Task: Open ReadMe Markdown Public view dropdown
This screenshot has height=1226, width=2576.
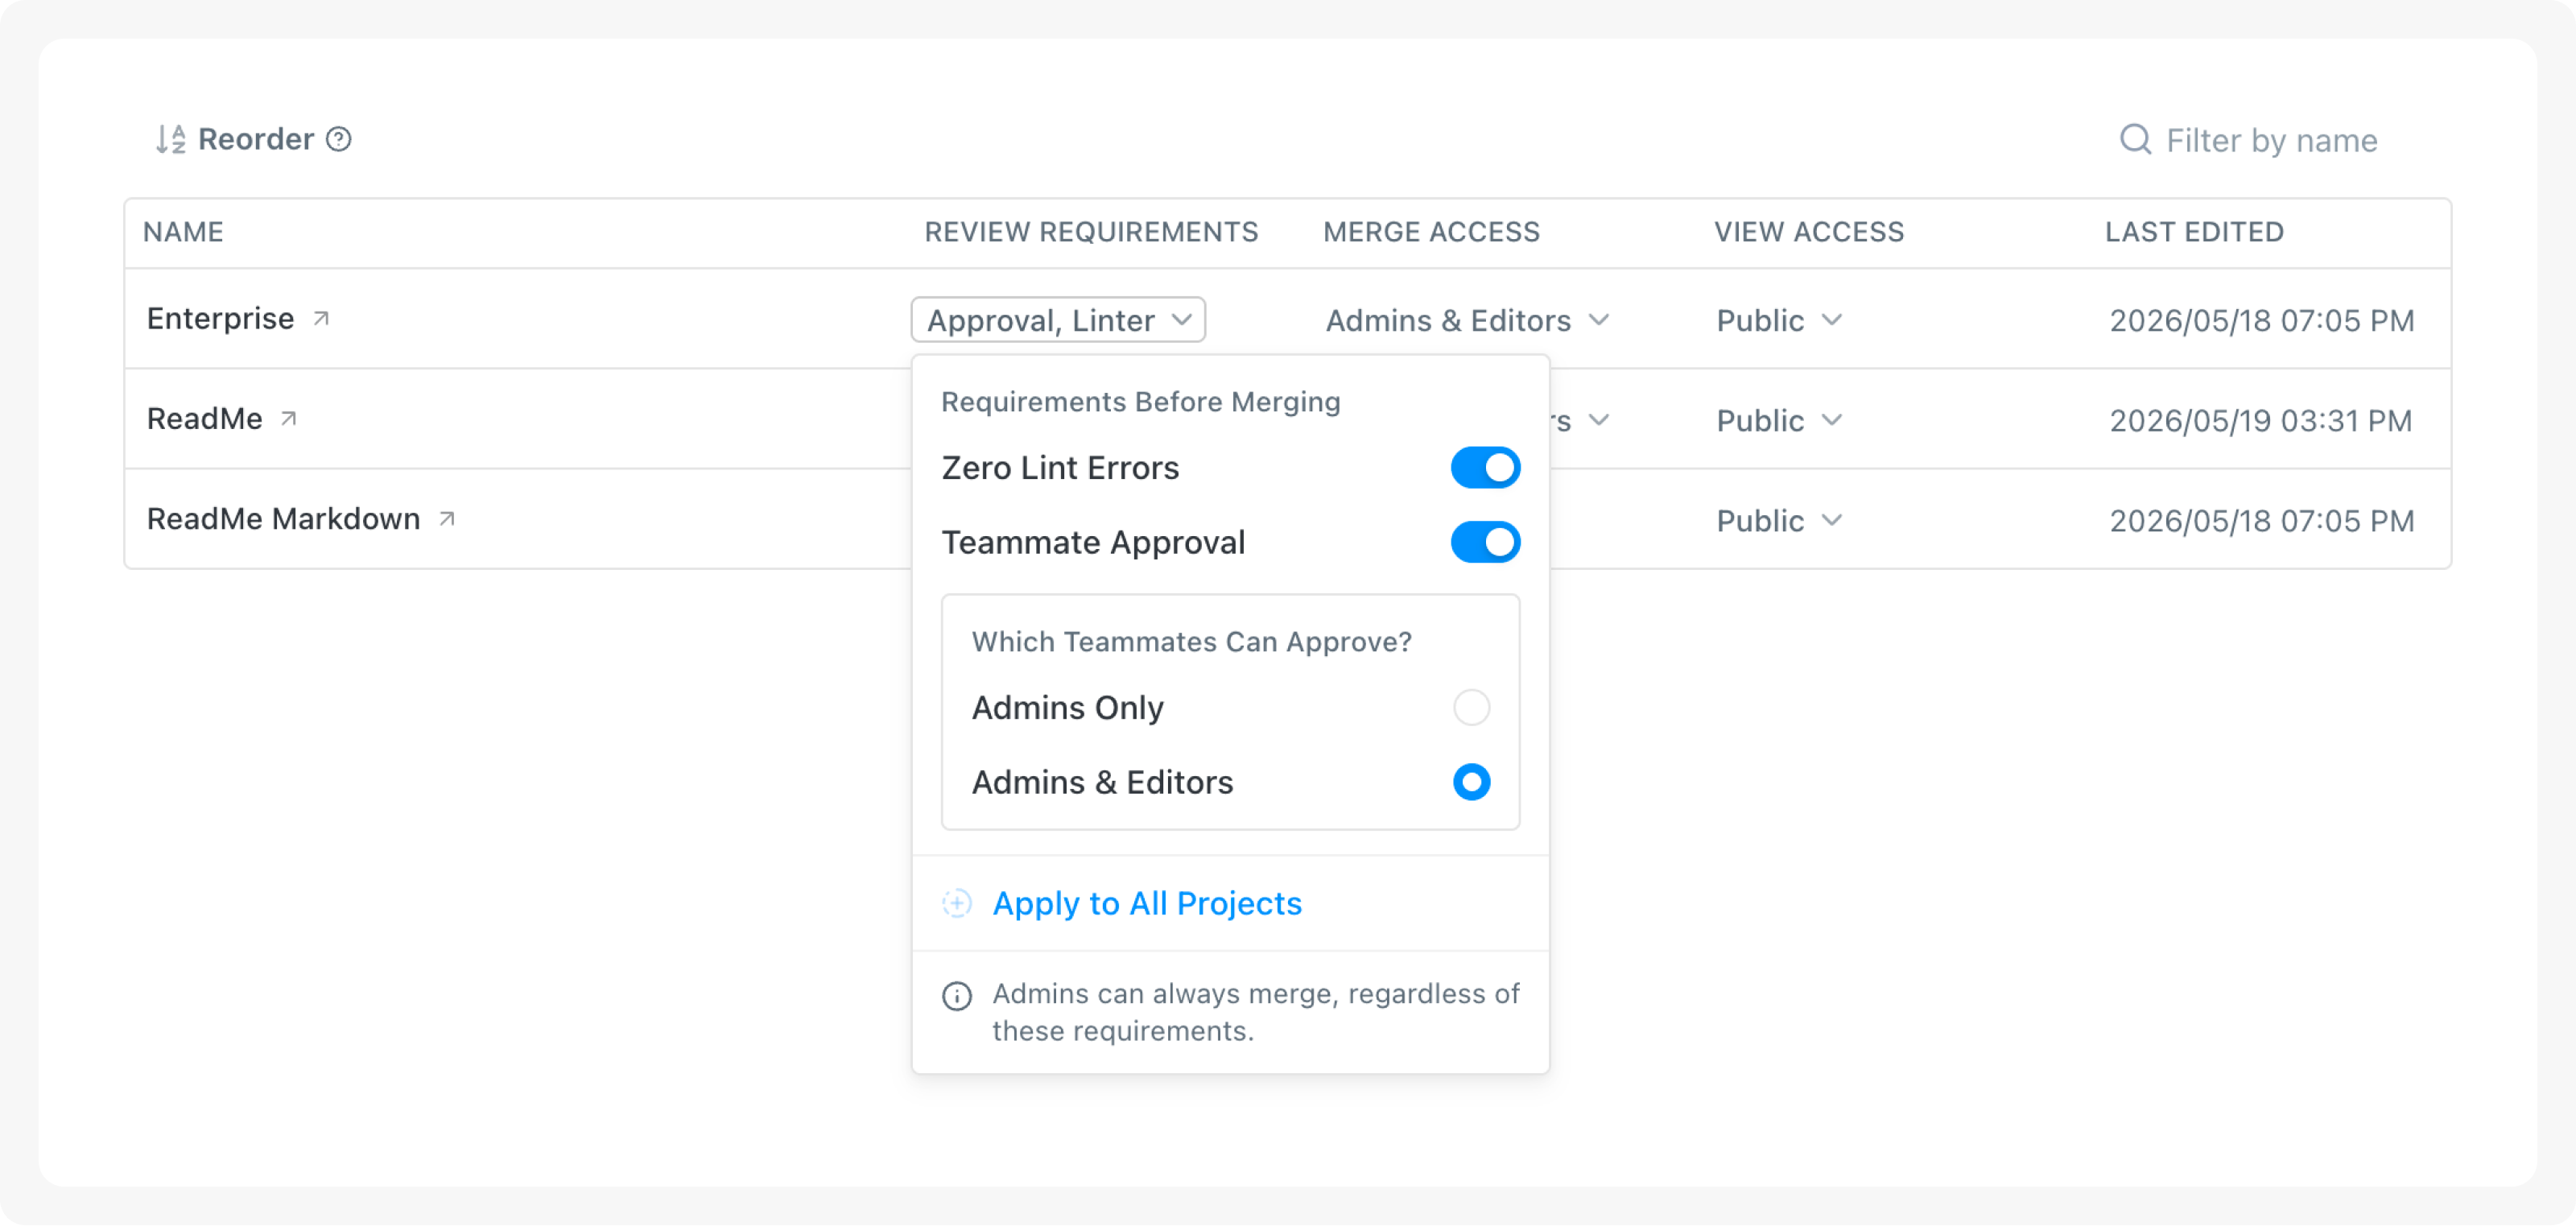Action: (1779, 520)
